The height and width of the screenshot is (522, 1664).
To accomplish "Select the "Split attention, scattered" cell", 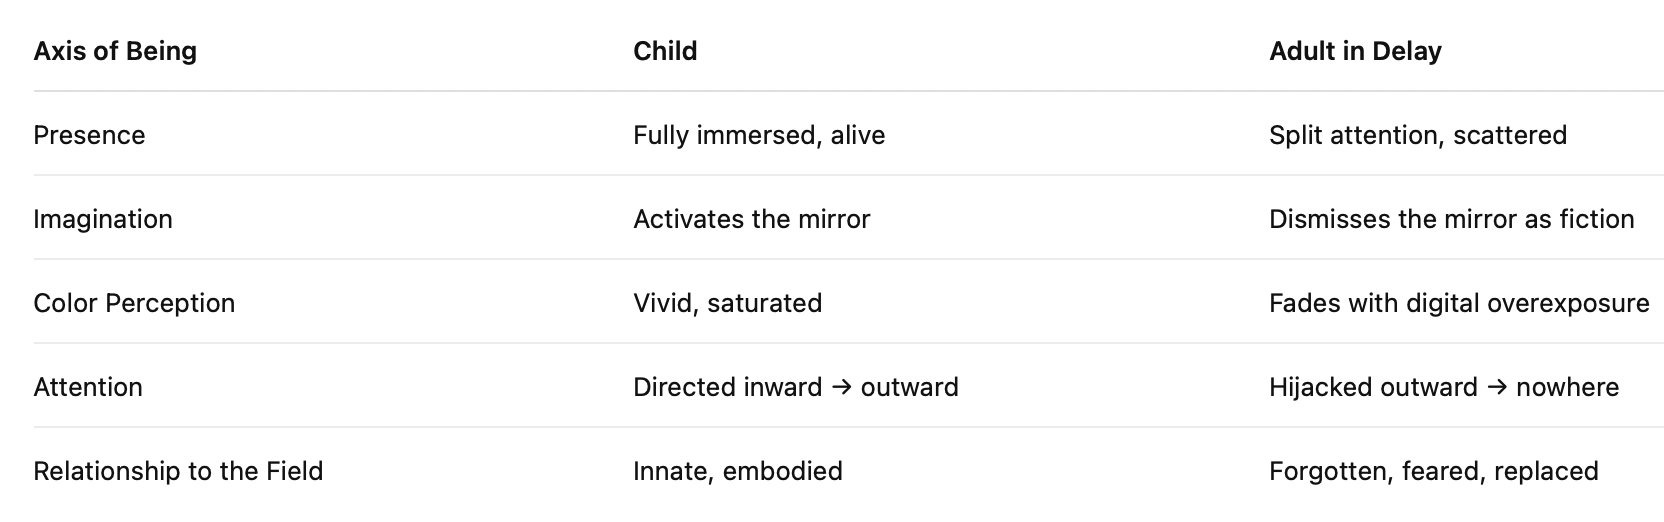I will click(1417, 135).
